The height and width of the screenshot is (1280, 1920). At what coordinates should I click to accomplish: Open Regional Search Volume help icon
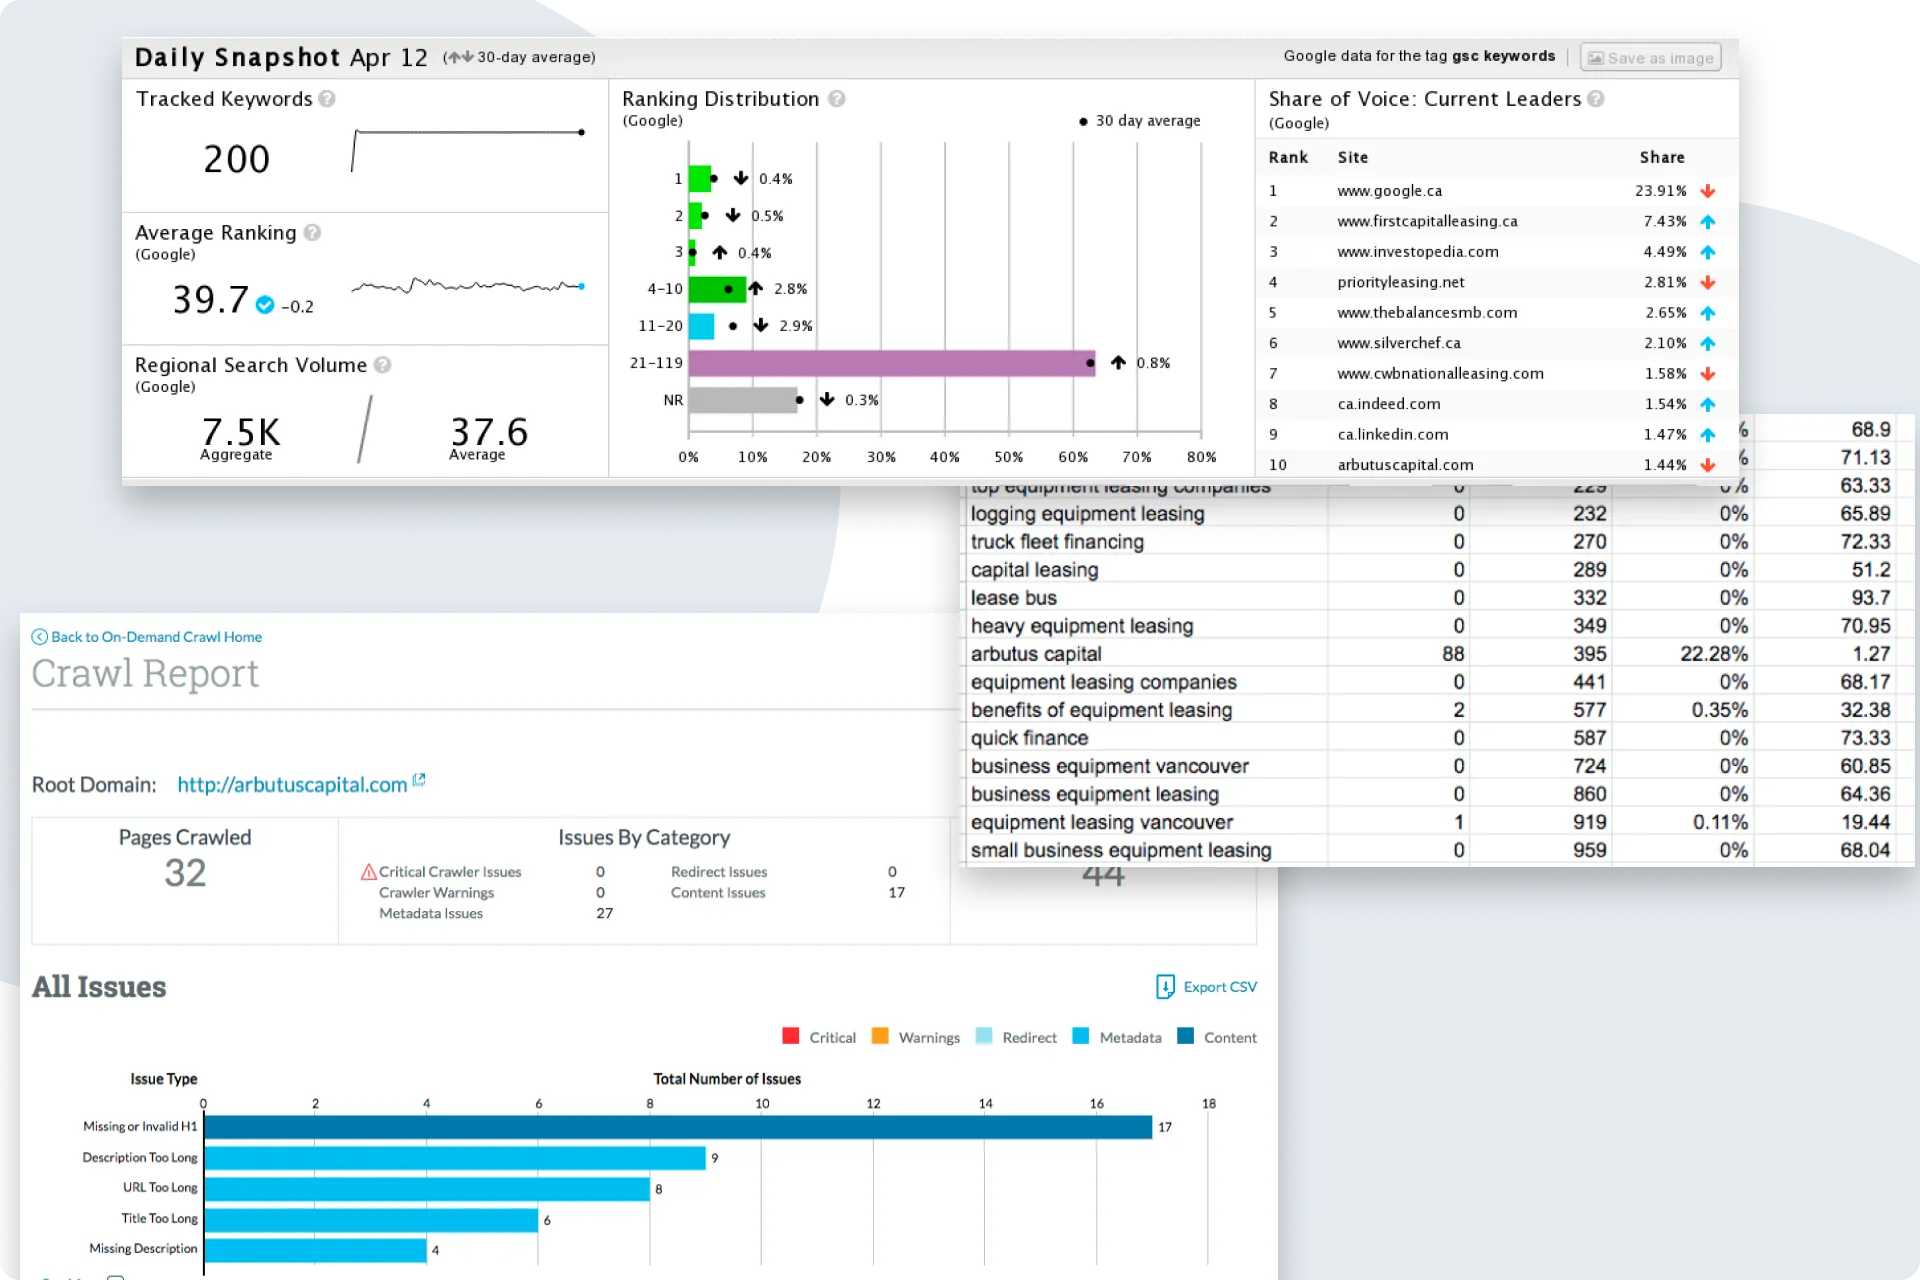[382, 366]
